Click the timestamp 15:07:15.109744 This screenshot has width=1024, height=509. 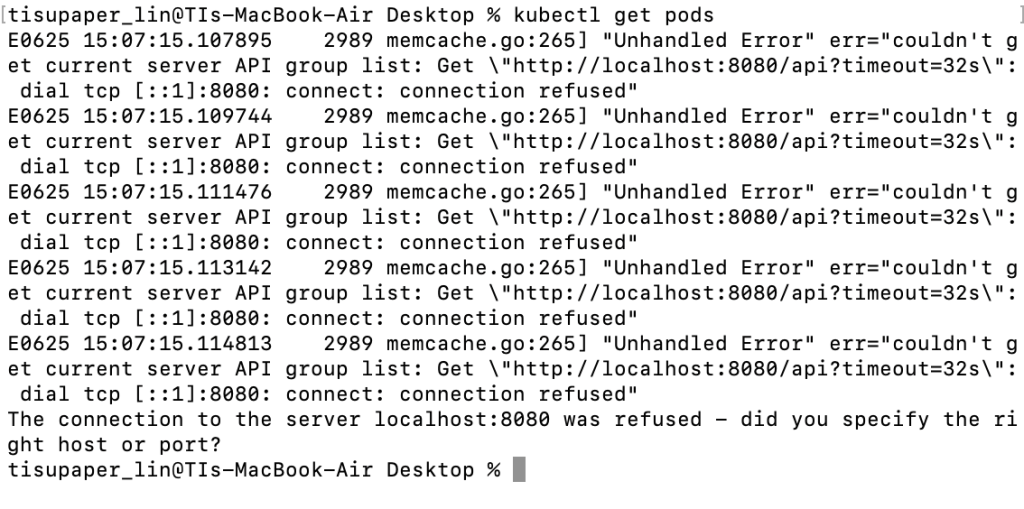[178, 116]
